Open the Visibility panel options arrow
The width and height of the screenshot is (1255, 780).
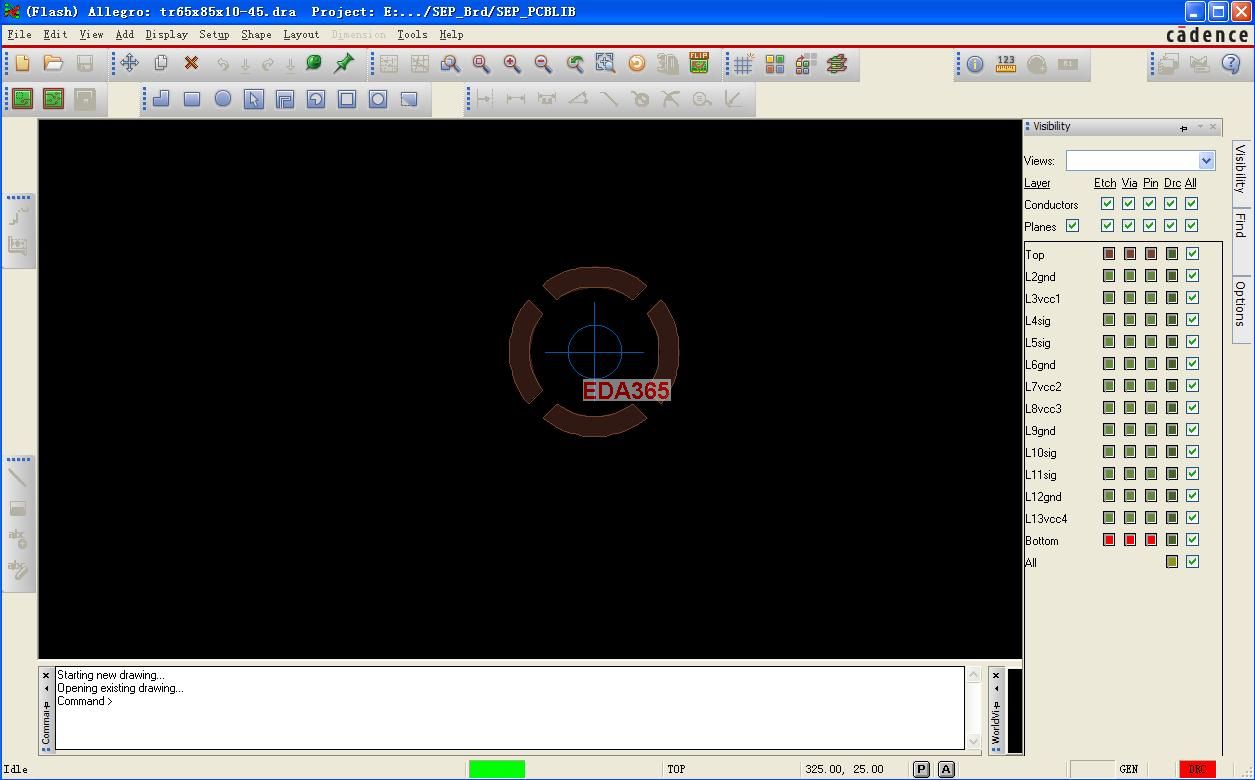click(x=1200, y=127)
